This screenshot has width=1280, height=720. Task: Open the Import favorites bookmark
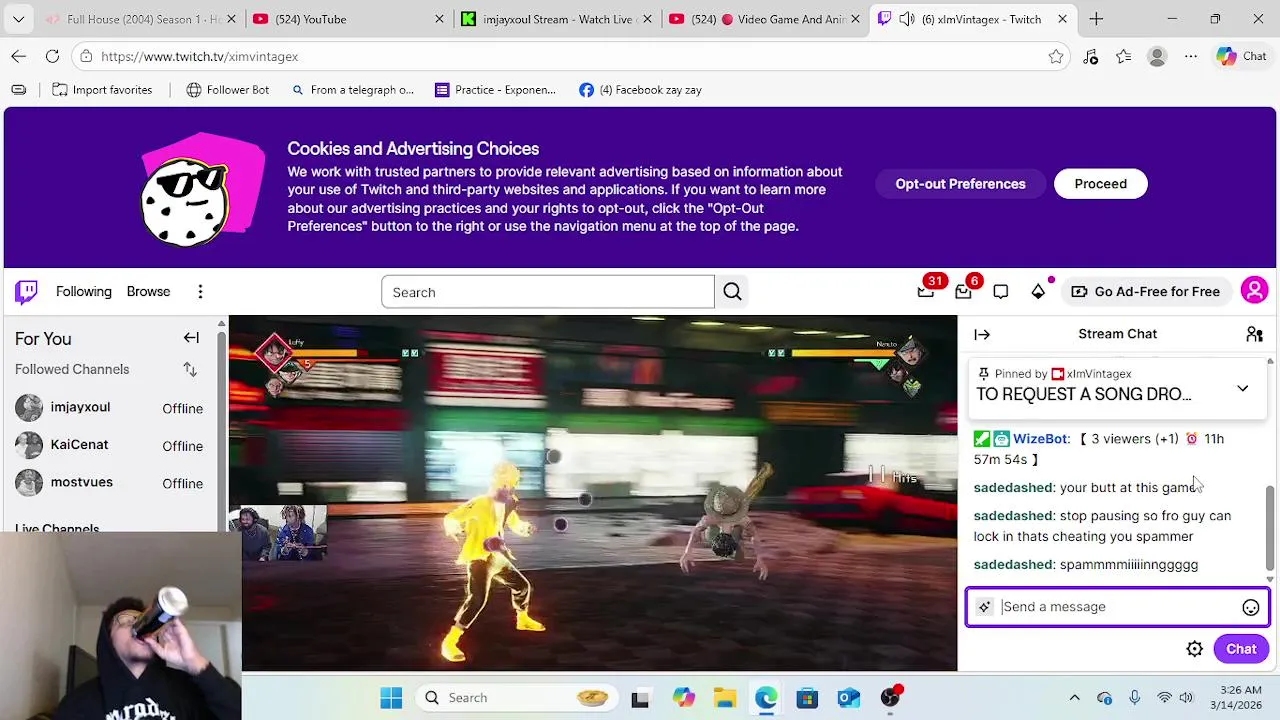[102, 90]
